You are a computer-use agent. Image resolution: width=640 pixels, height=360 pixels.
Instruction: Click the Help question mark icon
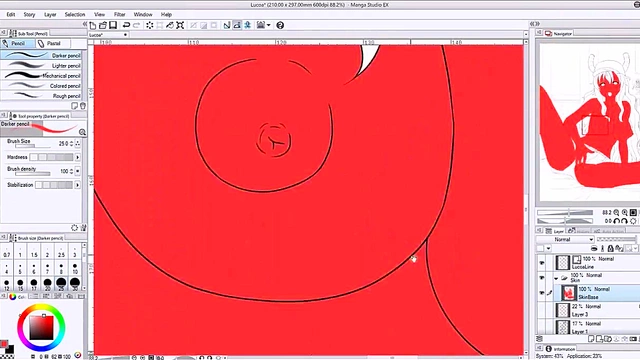280,25
